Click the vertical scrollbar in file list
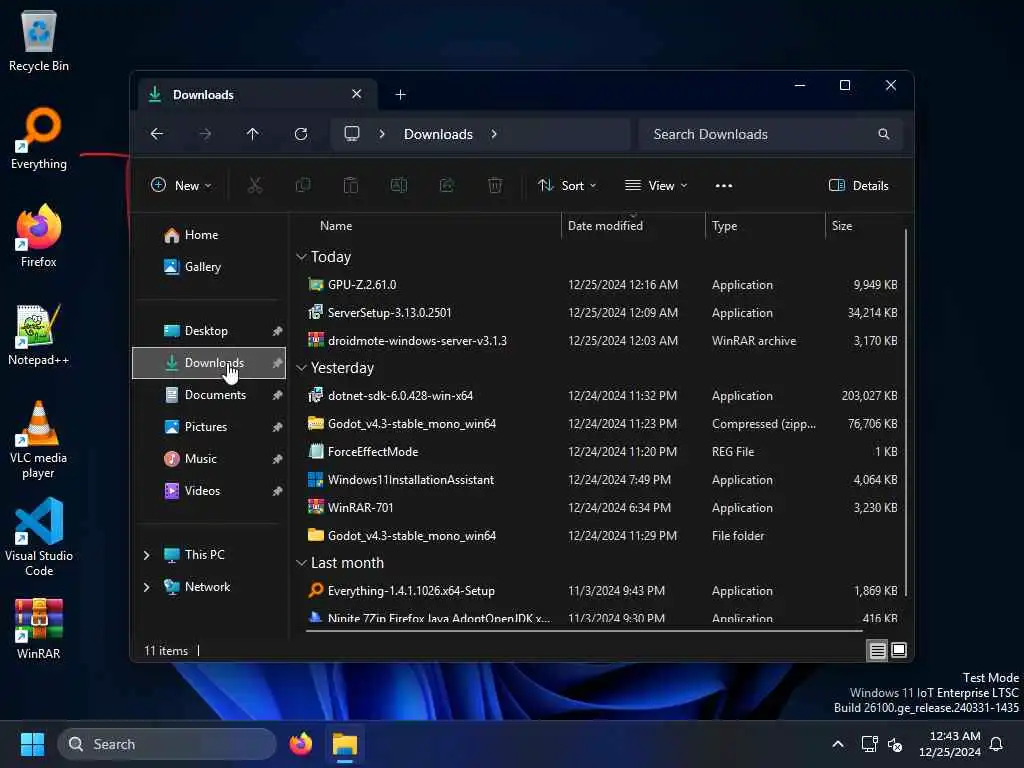This screenshot has height=768, width=1024. (x=906, y=411)
